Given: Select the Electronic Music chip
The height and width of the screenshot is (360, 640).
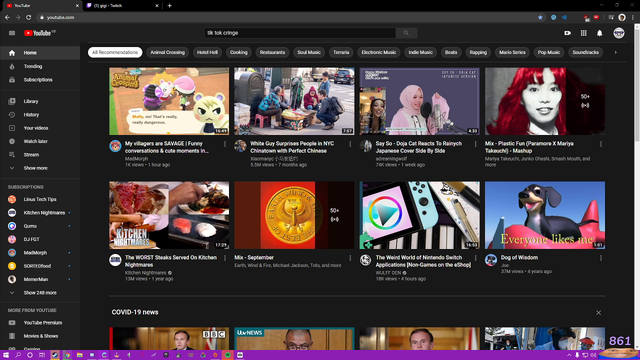Looking at the screenshot, I should [x=379, y=52].
